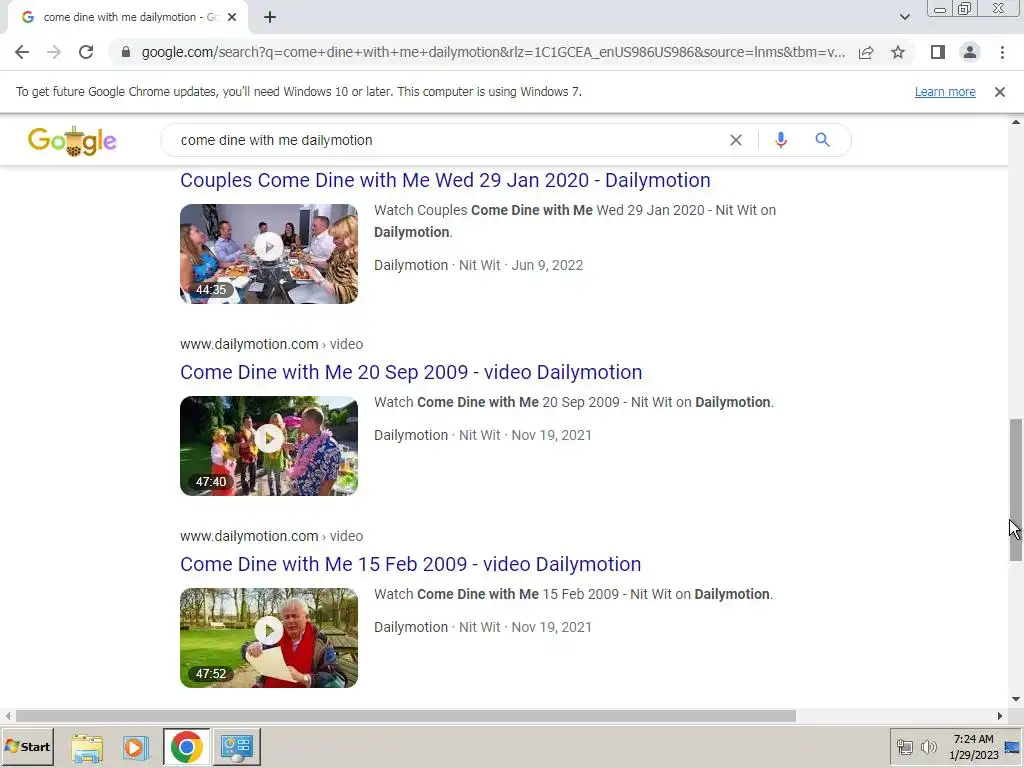This screenshot has width=1024, height=768.
Task: Reload the current page
Action: 86,52
